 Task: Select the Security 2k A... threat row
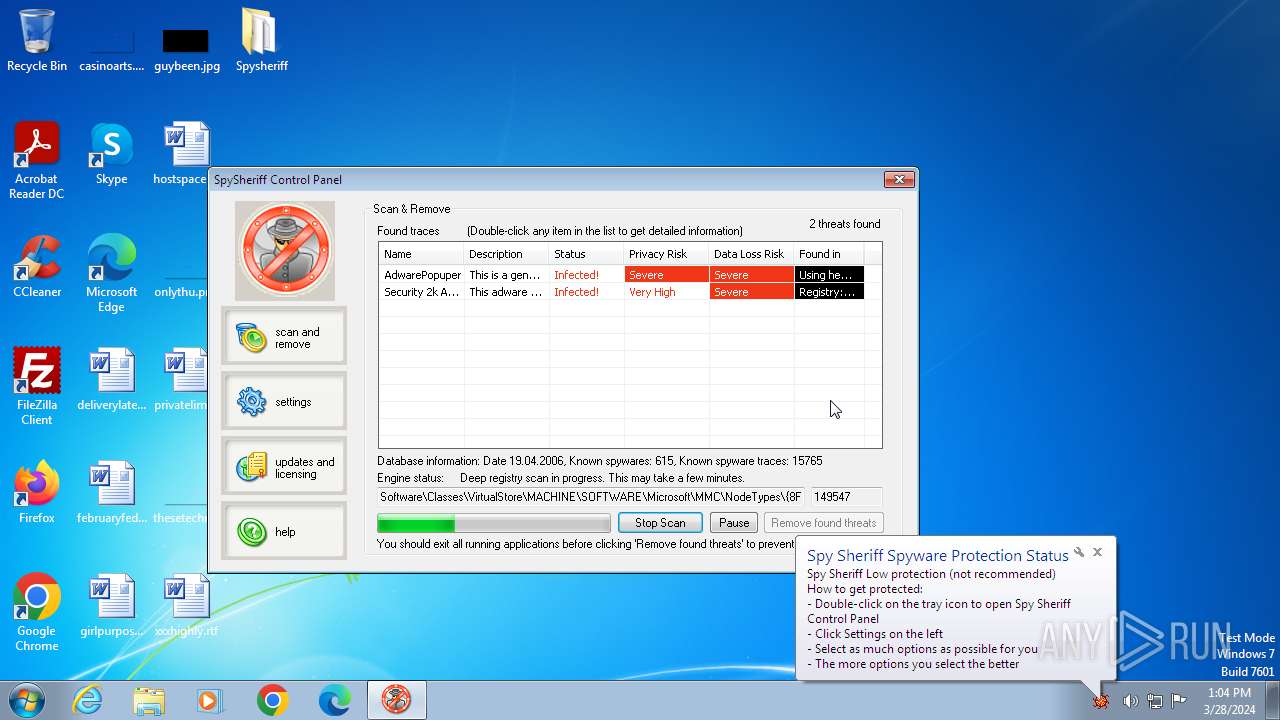click(622, 292)
